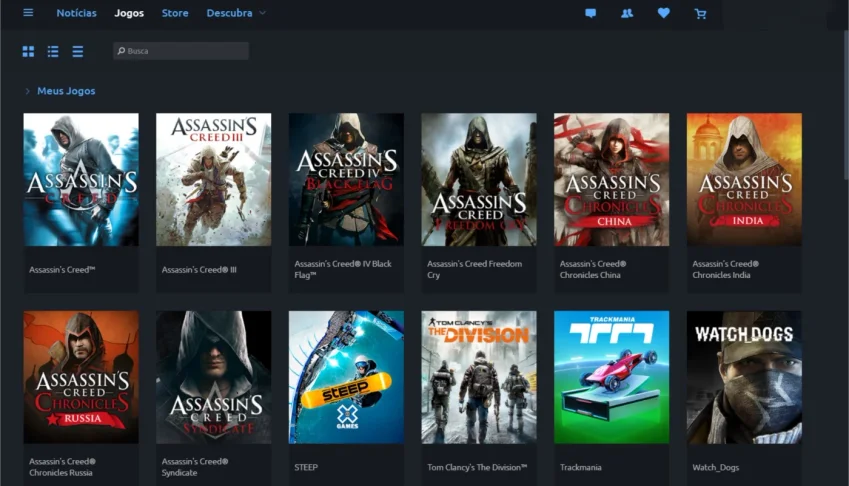Click "Assassin's Creed® Chronicles India" label
This screenshot has height=486, width=849.
(726, 270)
